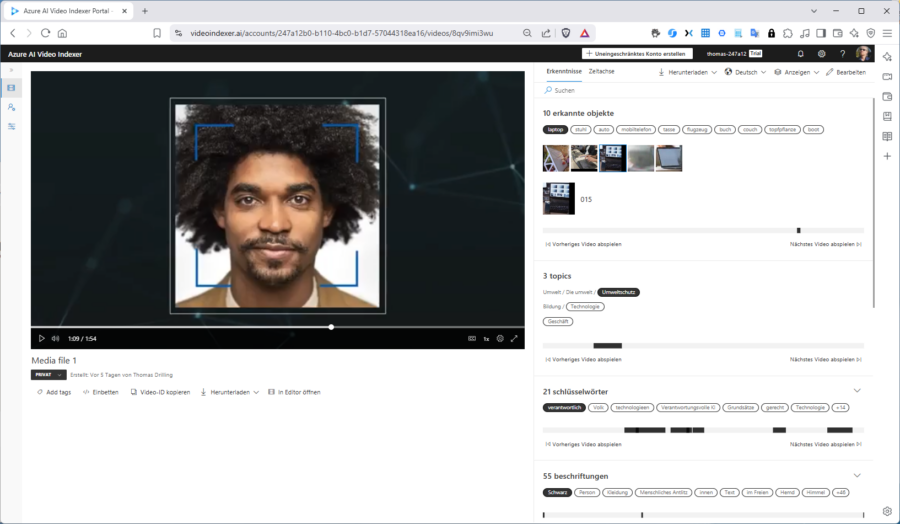Change the PRIVAT privacy dropdown
This screenshot has height=524, width=900.
(x=48, y=375)
